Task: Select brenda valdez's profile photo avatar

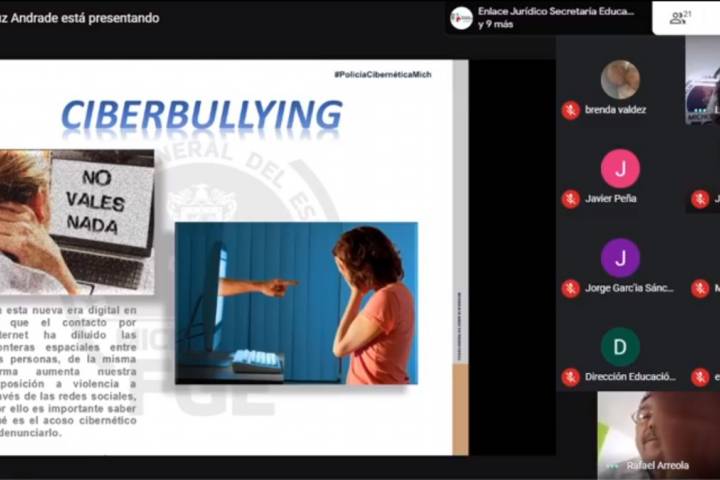Action: [620, 80]
